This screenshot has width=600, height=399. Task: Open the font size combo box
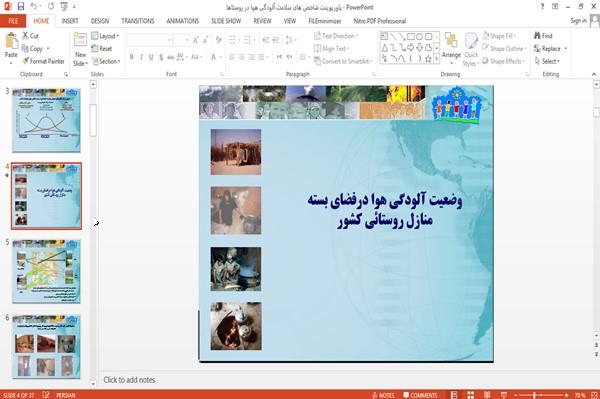pyautogui.click(x=181, y=40)
